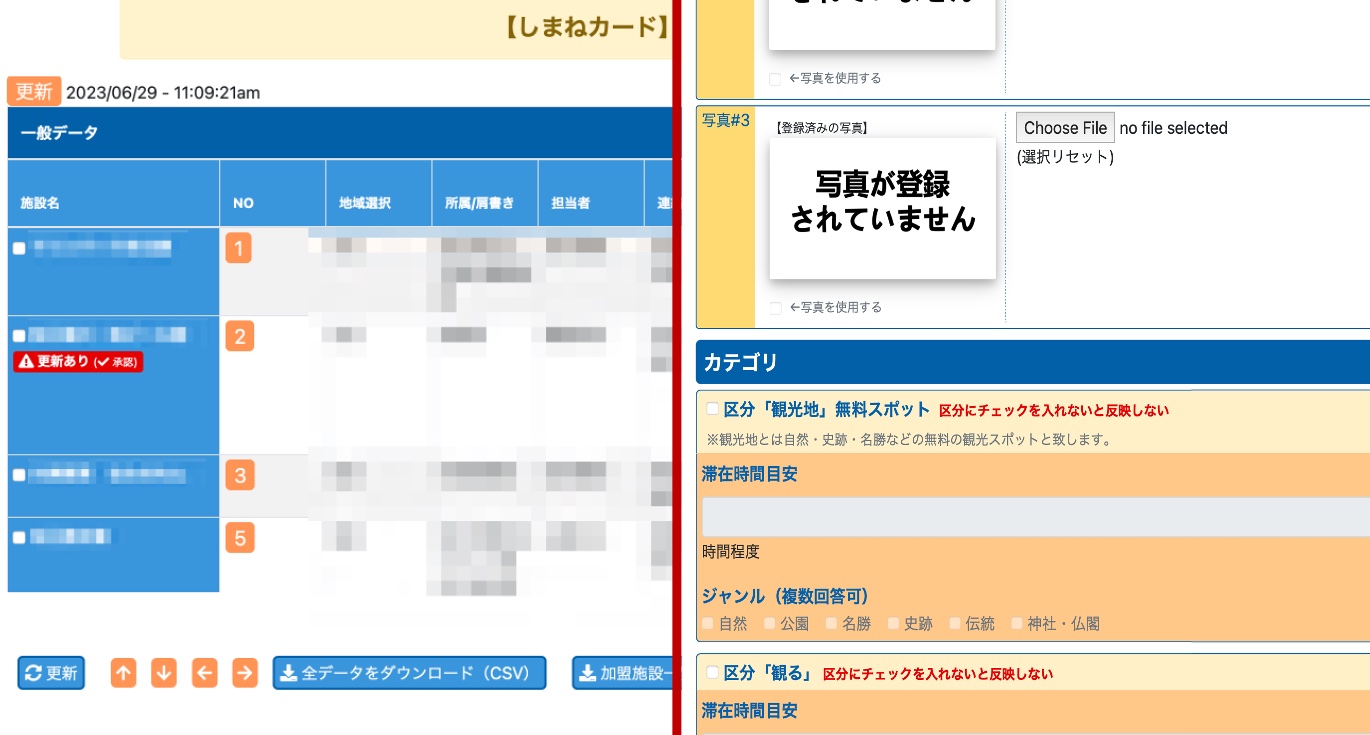Screen dimensions: 1370x735
Task: Click the red 更新あり alert badge
Action: [78, 362]
